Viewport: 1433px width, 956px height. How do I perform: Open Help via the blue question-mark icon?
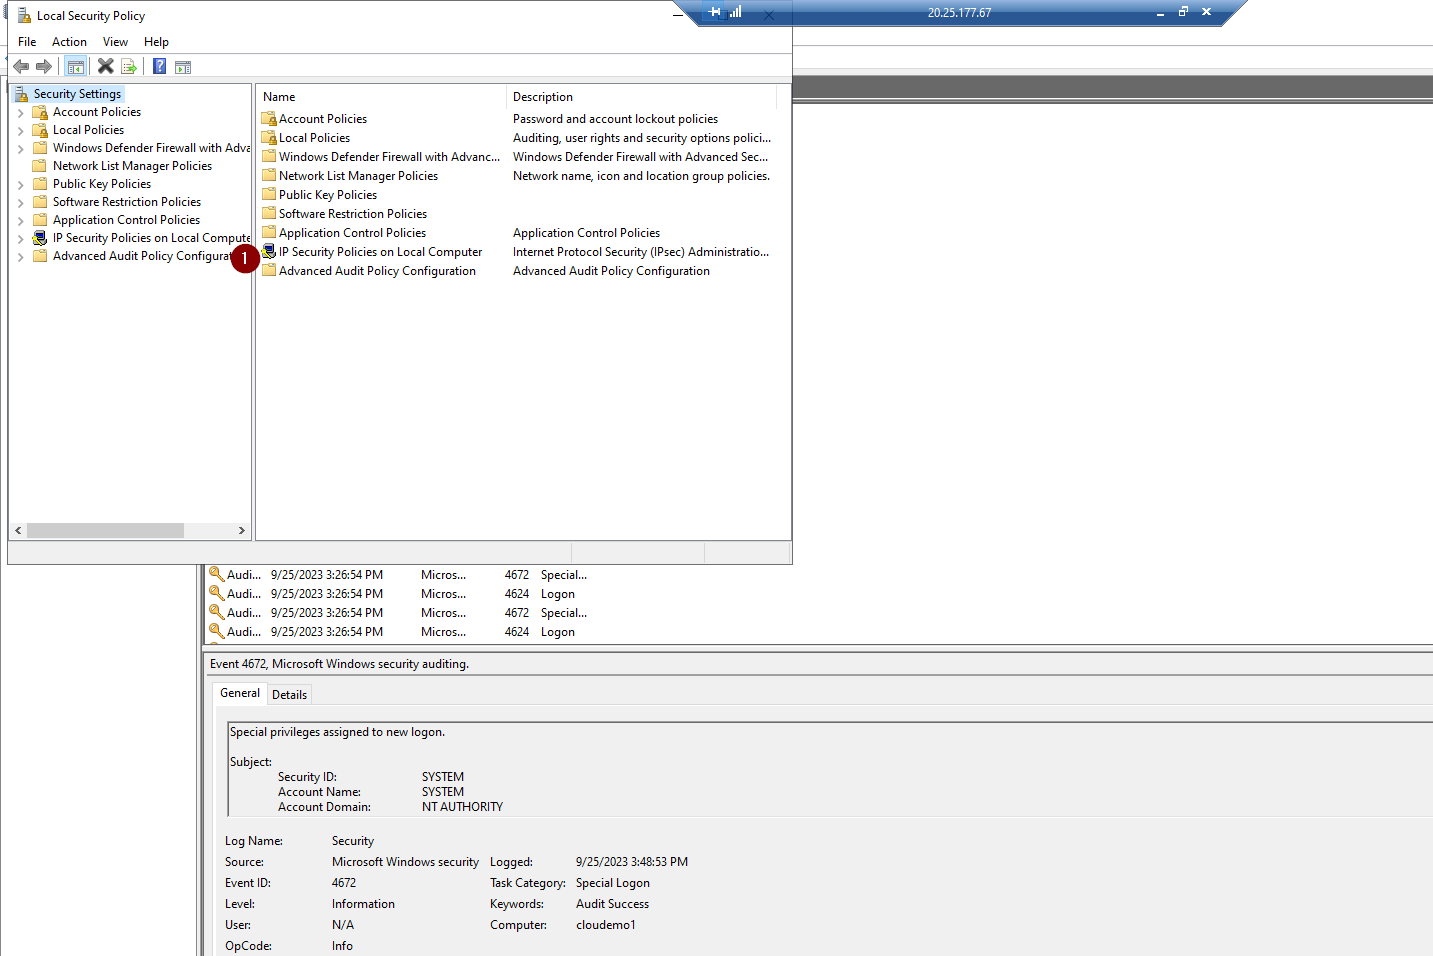160,66
